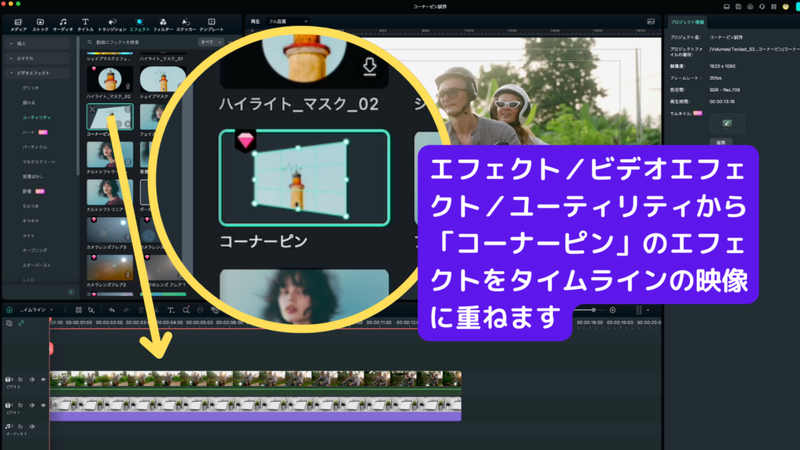Select the ちらつき effect category
Screen dimensions: 800x450
click(x=31, y=206)
